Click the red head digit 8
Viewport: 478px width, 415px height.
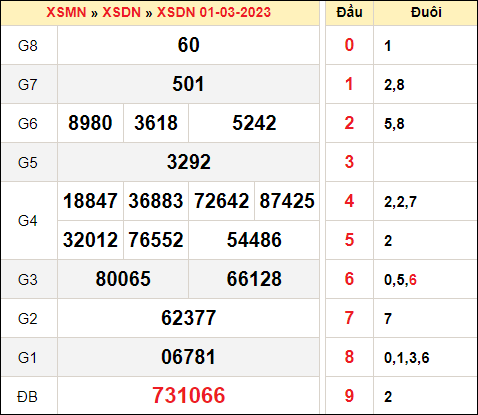[349, 357]
